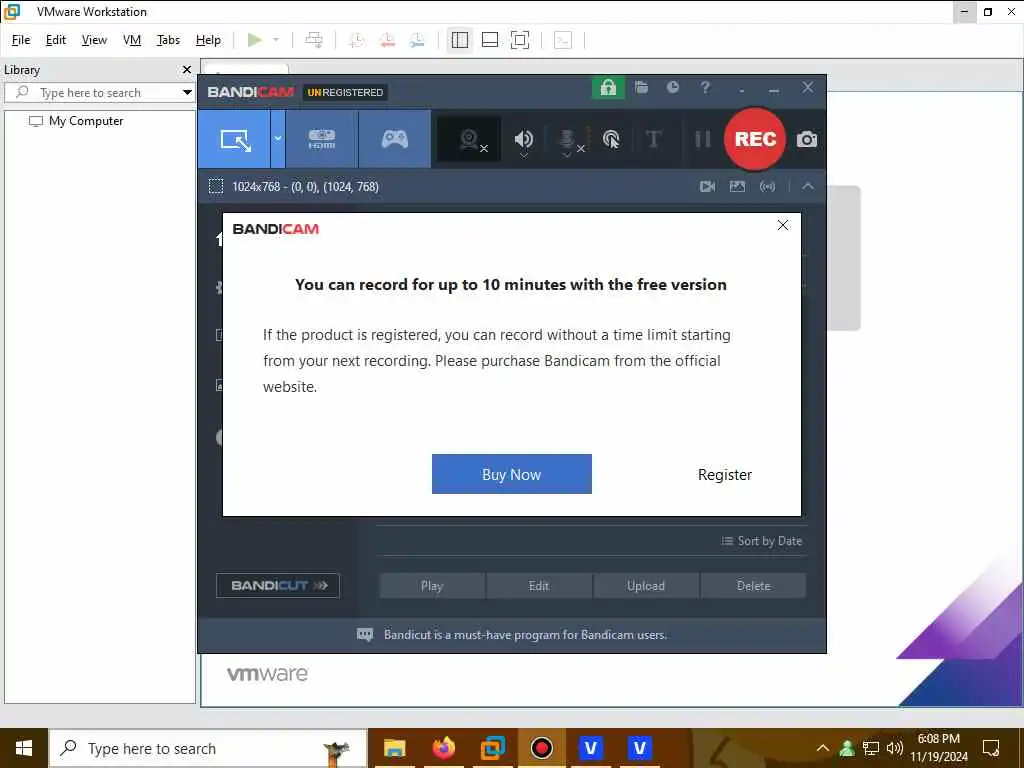
Task: Close the VMware Library panel
Action: (x=187, y=69)
